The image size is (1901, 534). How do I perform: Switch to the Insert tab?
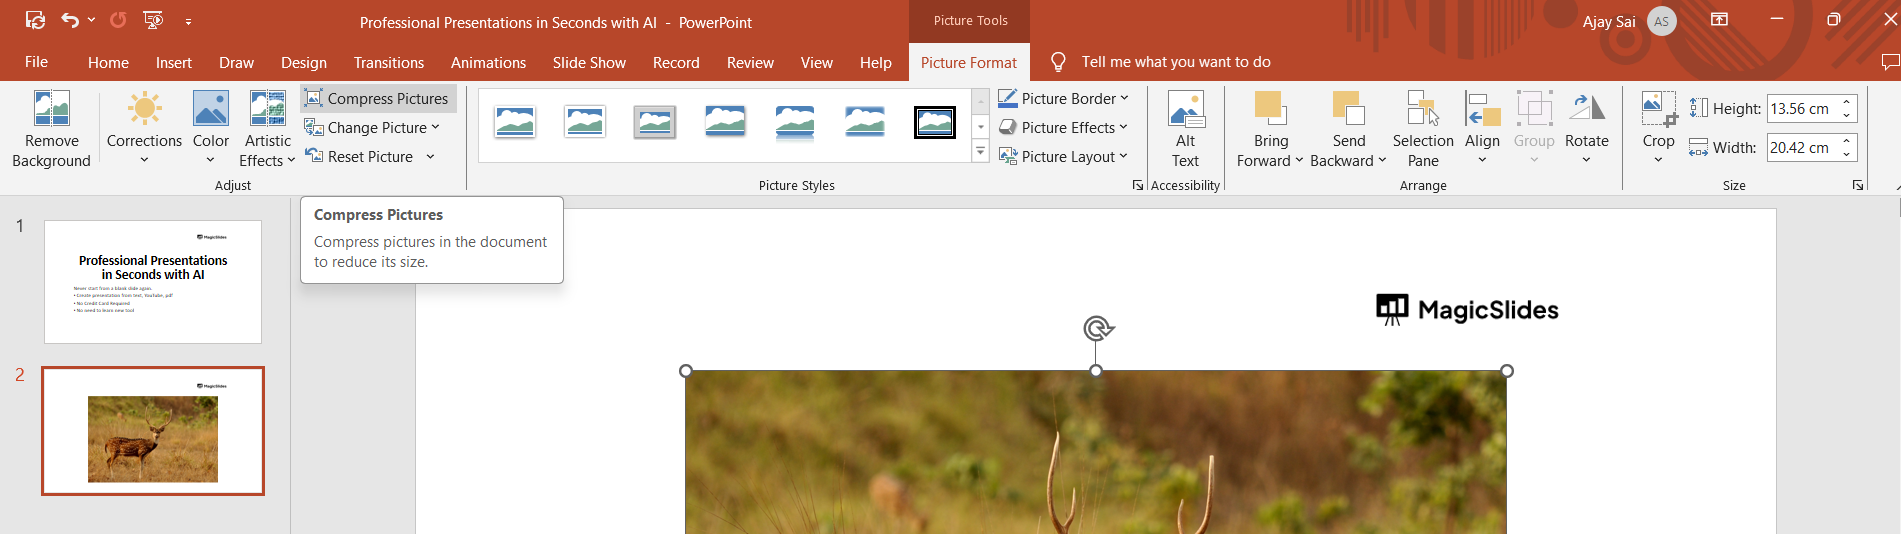[174, 62]
